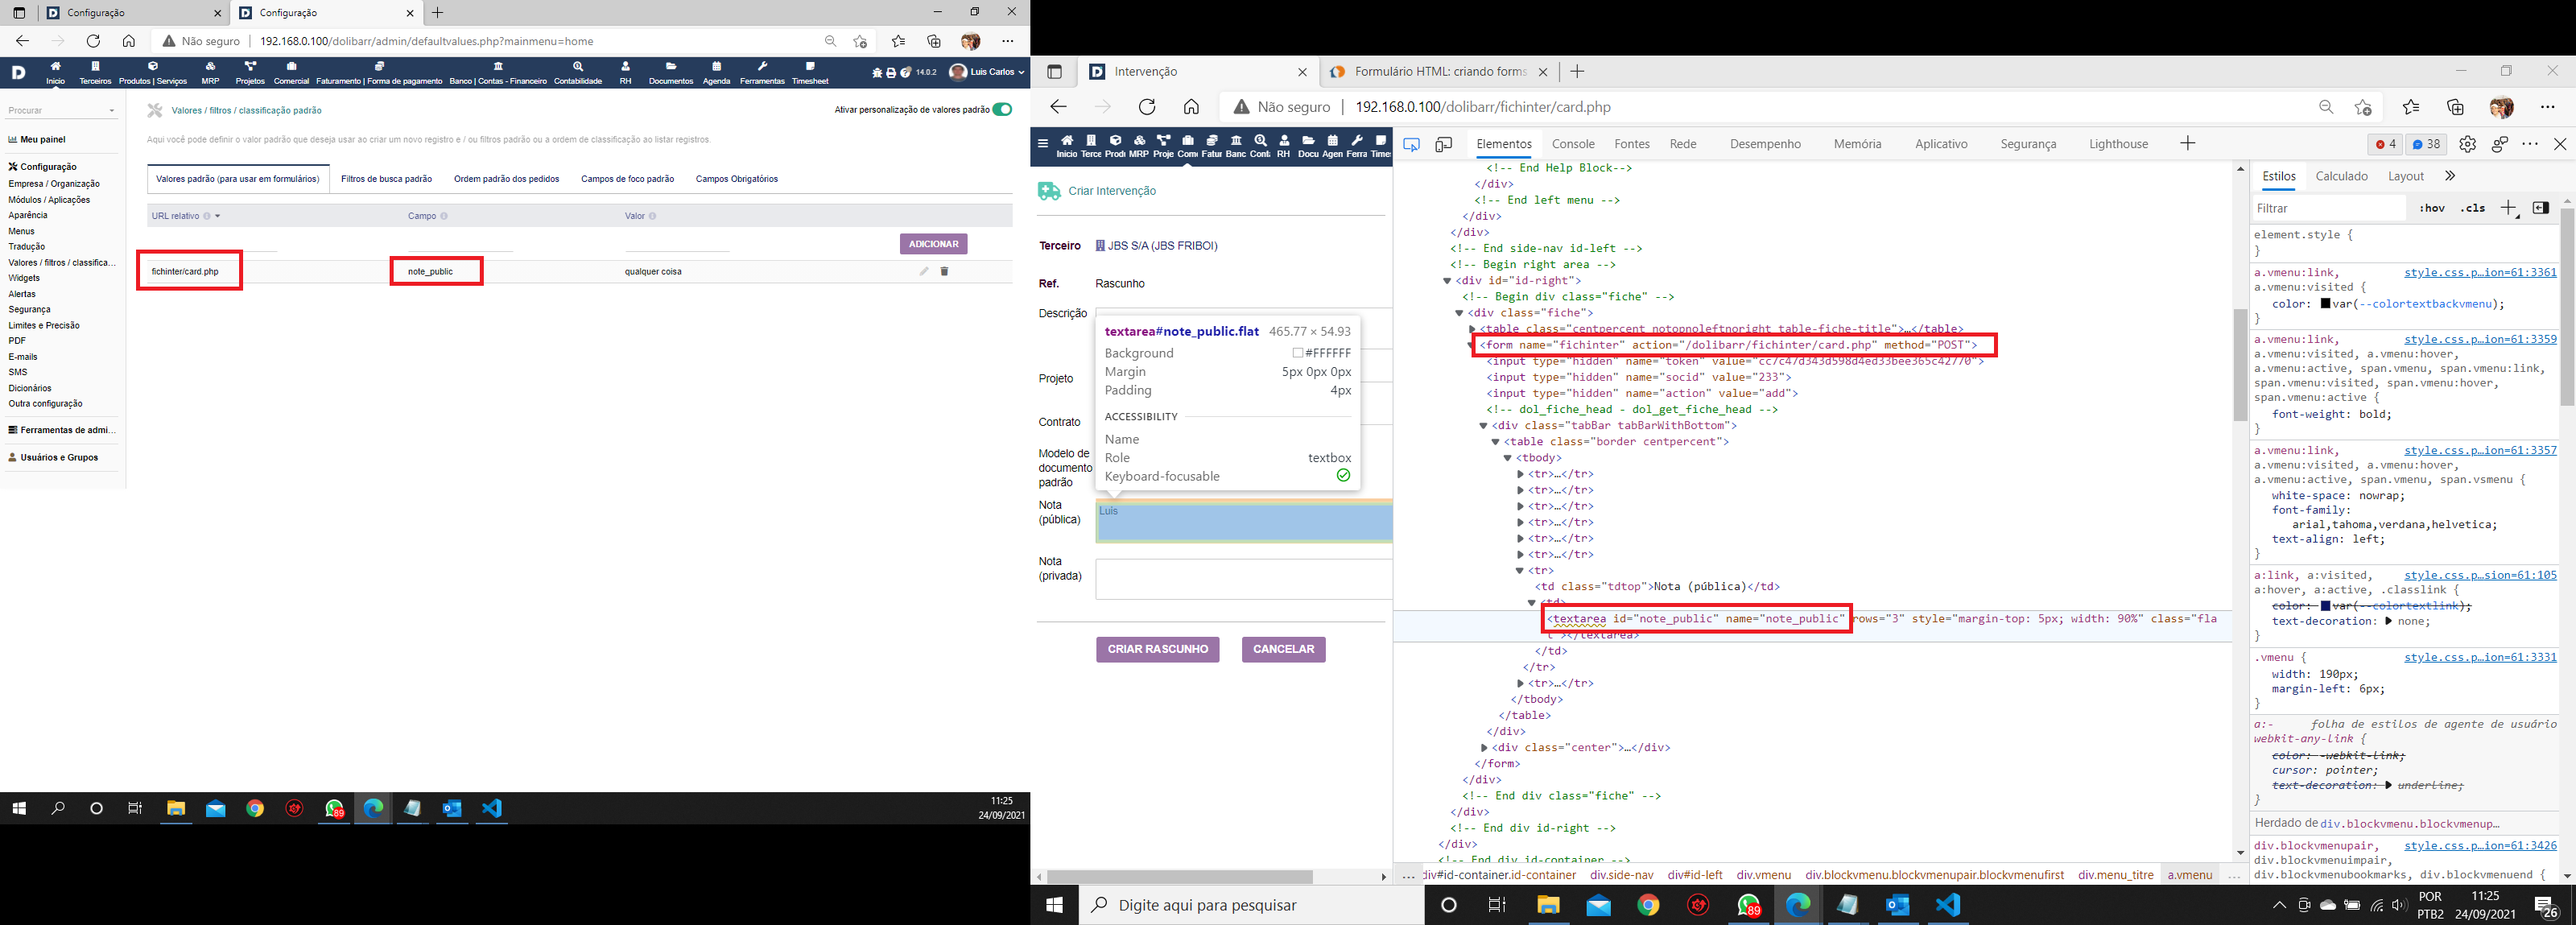Image resolution: width=2576 pixels, height=925 pixels.
Task: Open DevTools feedback icon
Action: [x=2499, y=144]
